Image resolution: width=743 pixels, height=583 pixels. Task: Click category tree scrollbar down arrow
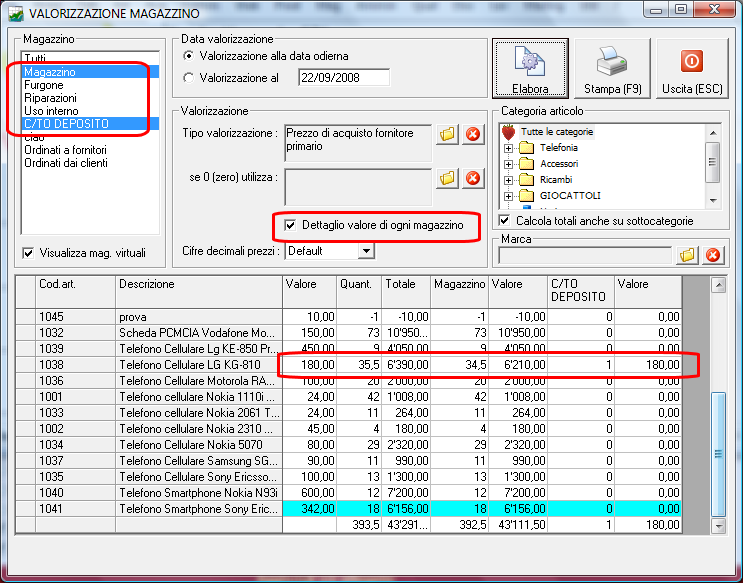(713, 201)
